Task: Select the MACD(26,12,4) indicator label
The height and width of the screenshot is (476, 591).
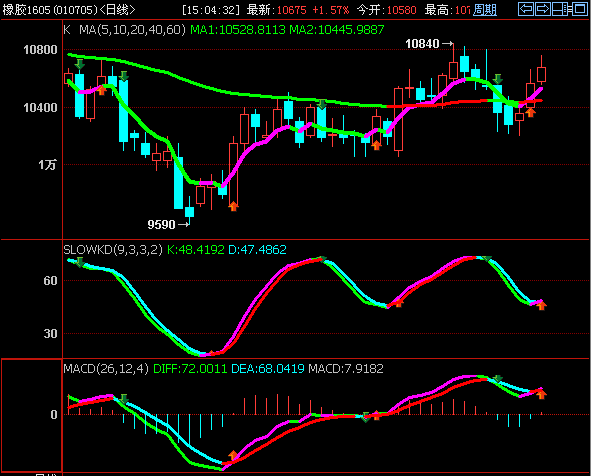Action: pyautogui.click(x=106, y=368)
